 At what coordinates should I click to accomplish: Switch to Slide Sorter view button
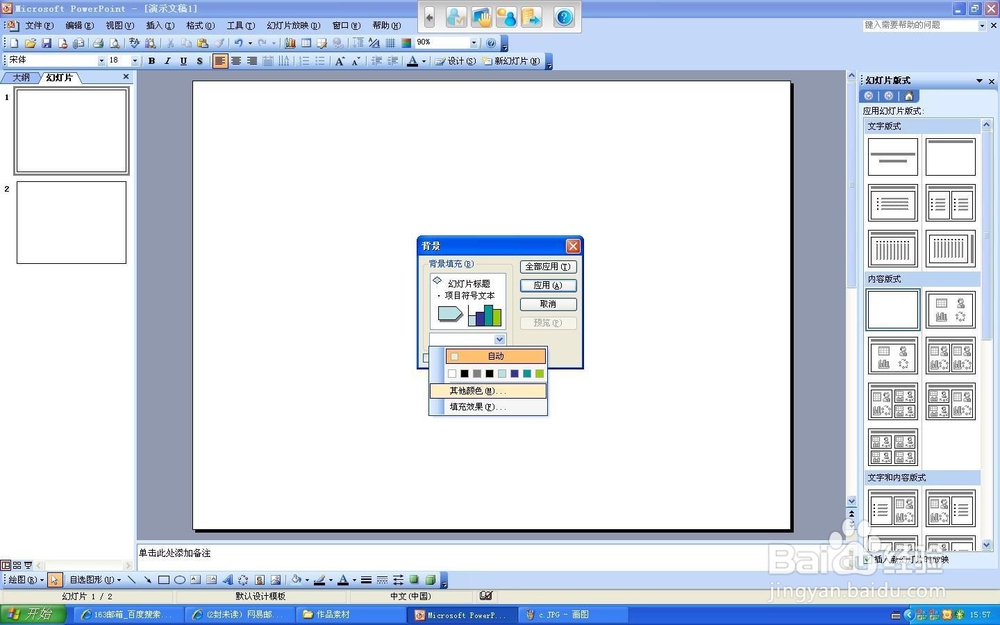[x=17, y=565]
